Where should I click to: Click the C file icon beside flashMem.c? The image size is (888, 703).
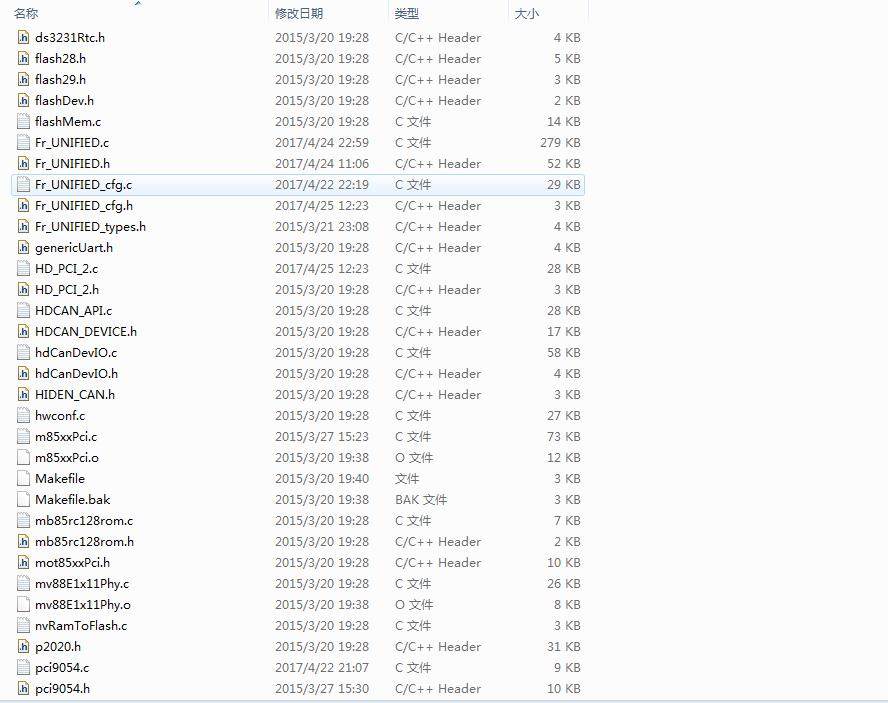(22, 121)
